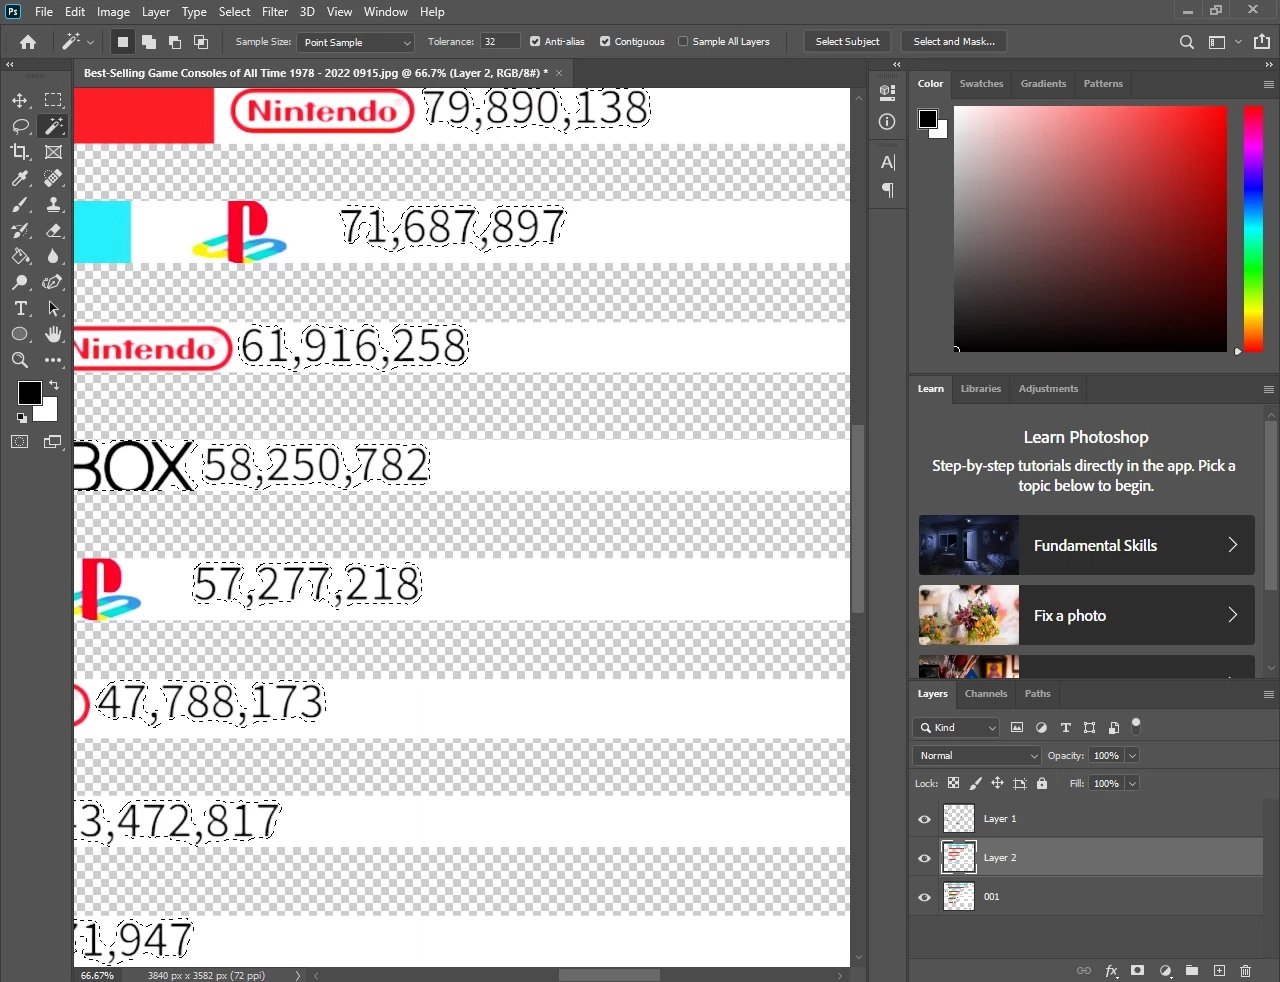Toggle Anti-alias checkbox
Viewport: 1280px width, 982px height.
pos(535,42)
